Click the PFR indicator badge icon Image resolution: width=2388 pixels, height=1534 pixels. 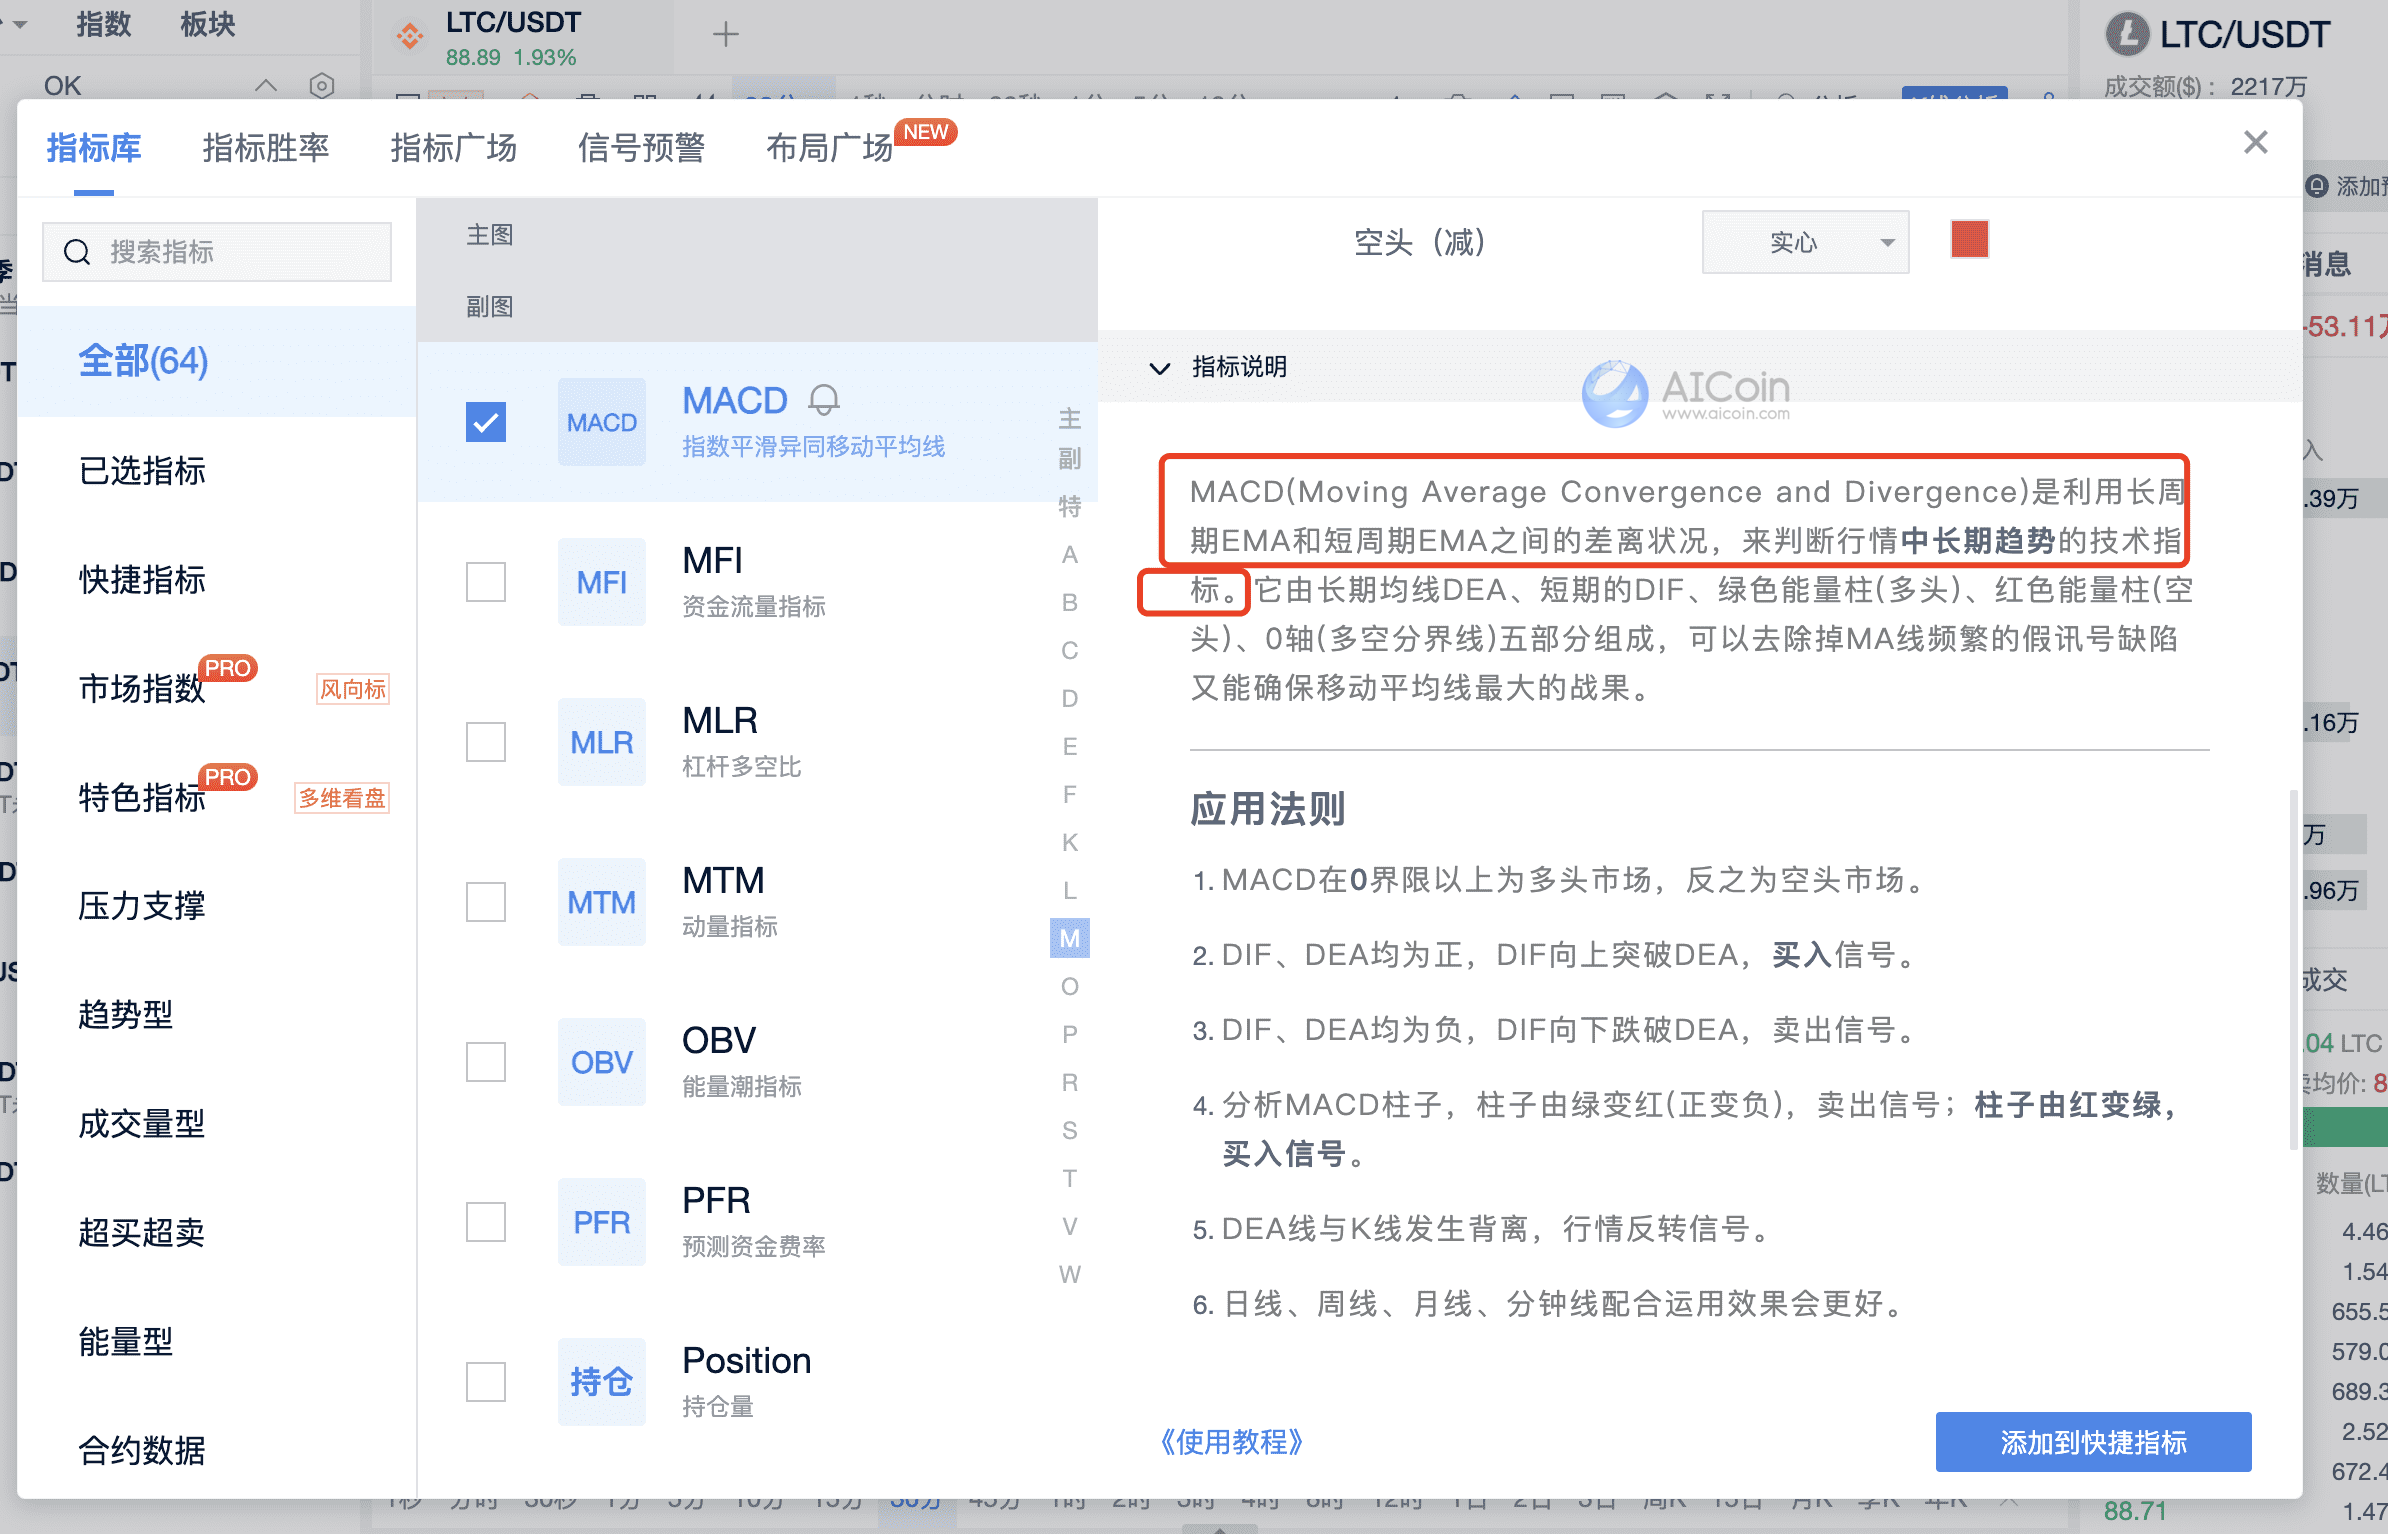point(601,1222)
